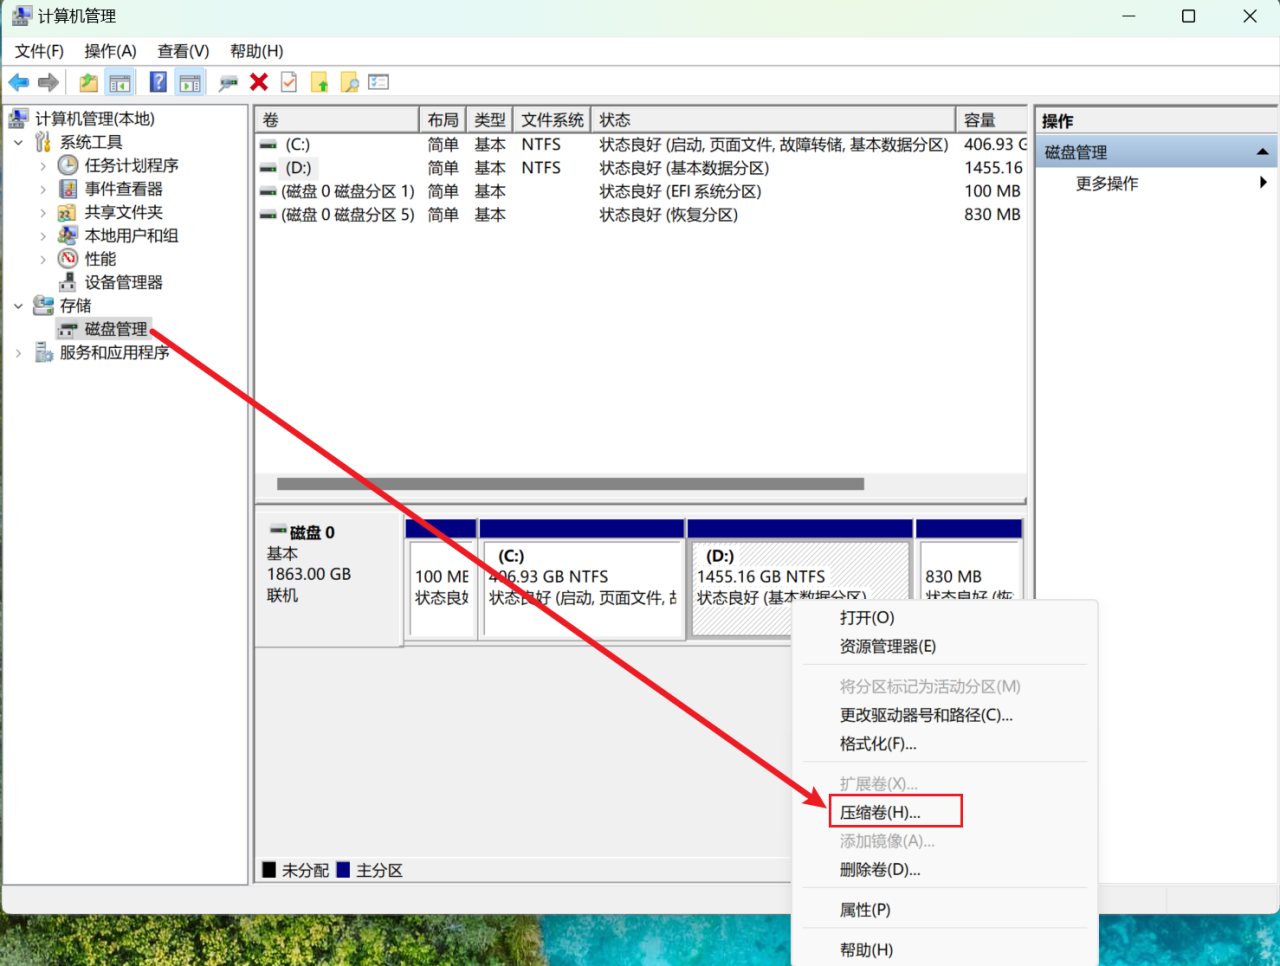
Task: Collapse the 磁盘管理 actions section arrow
Action: coord(1262,152)
